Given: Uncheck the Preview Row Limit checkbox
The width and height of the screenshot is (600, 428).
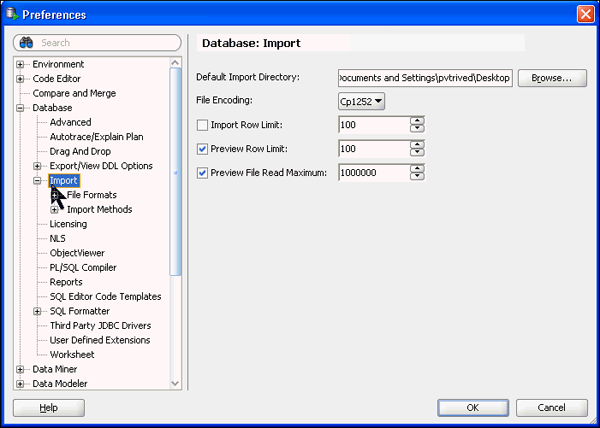Looking at the screenshot, I should (203, 149).
